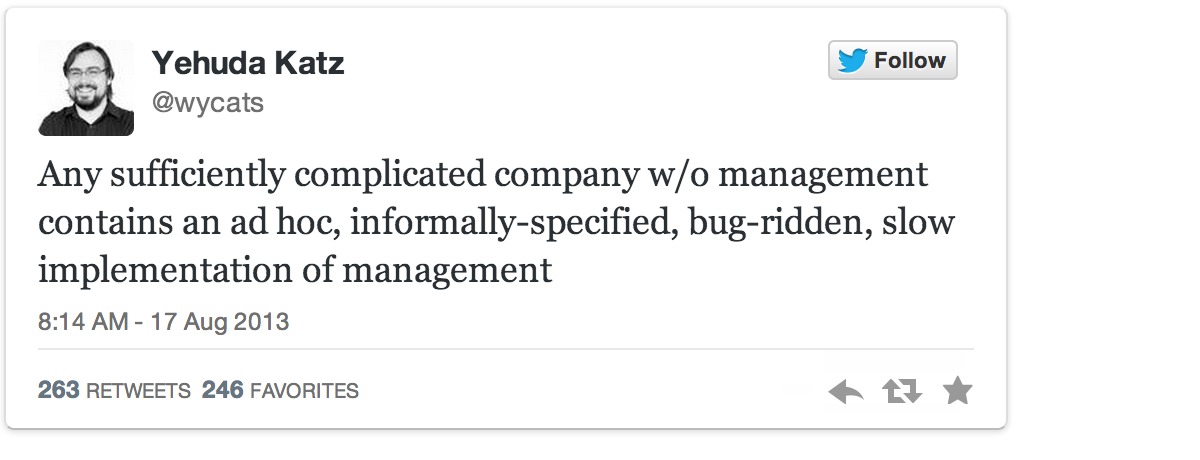
Task: Click the line 'implementation of management'
Action: 295,271
